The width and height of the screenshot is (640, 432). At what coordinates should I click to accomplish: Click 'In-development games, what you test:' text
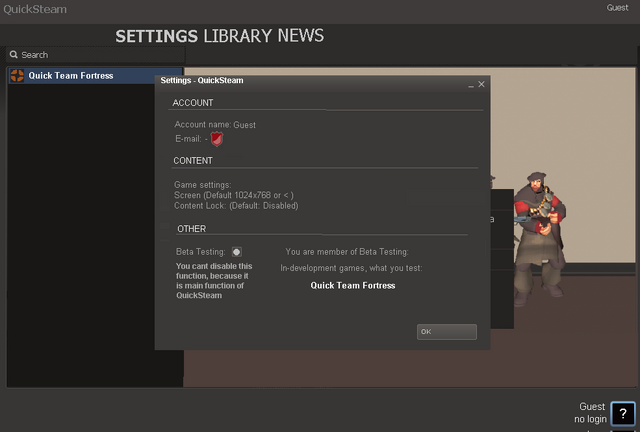(351, 268)
